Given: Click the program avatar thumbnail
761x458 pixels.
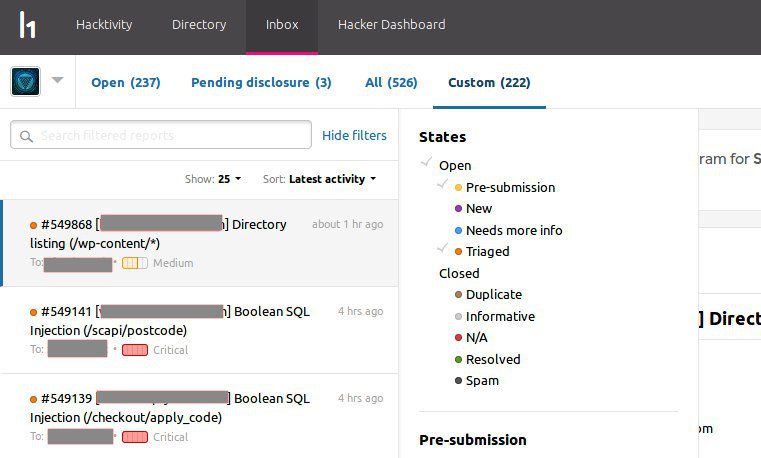Looking at the screenshot, I should [25, 81].
